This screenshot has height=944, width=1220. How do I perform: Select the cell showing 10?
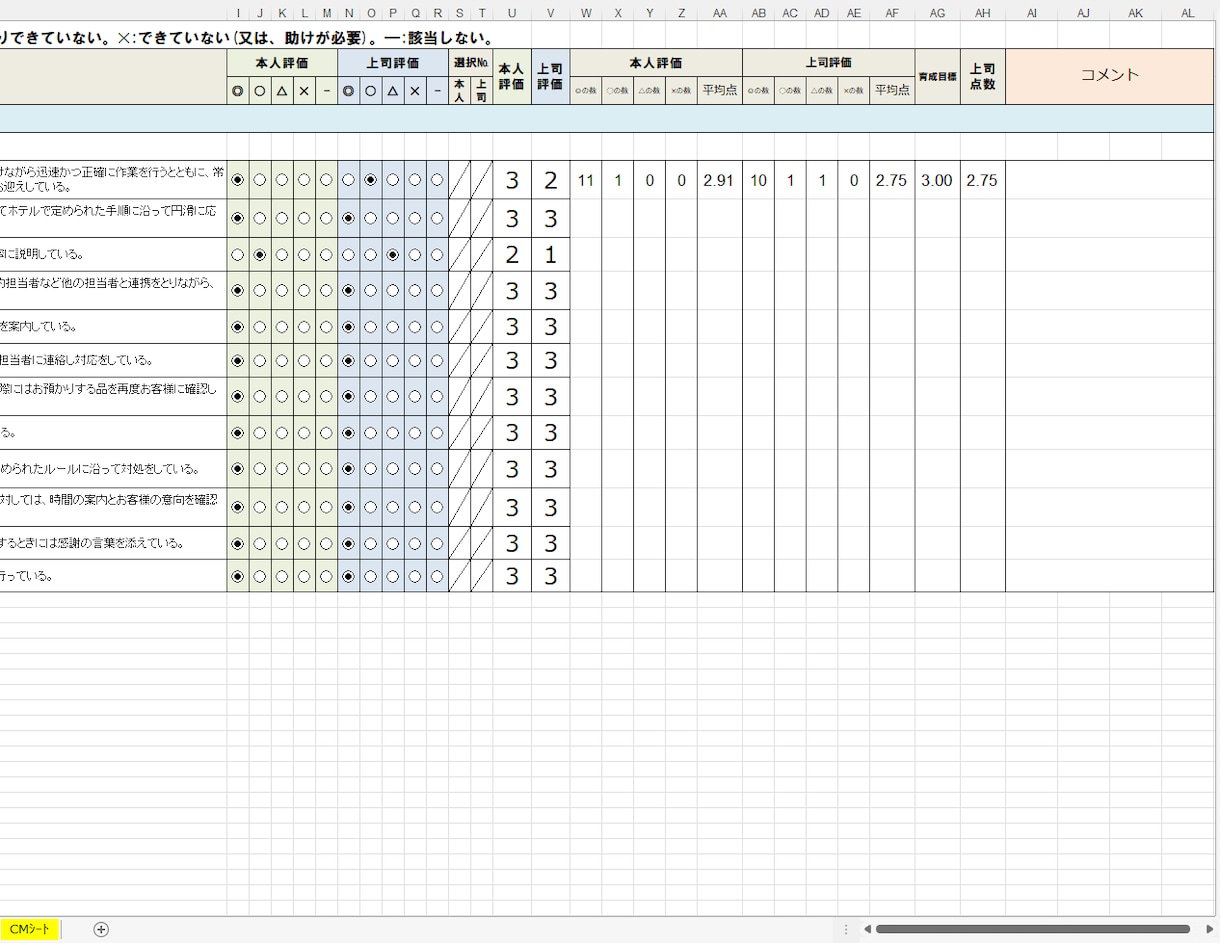759,181
